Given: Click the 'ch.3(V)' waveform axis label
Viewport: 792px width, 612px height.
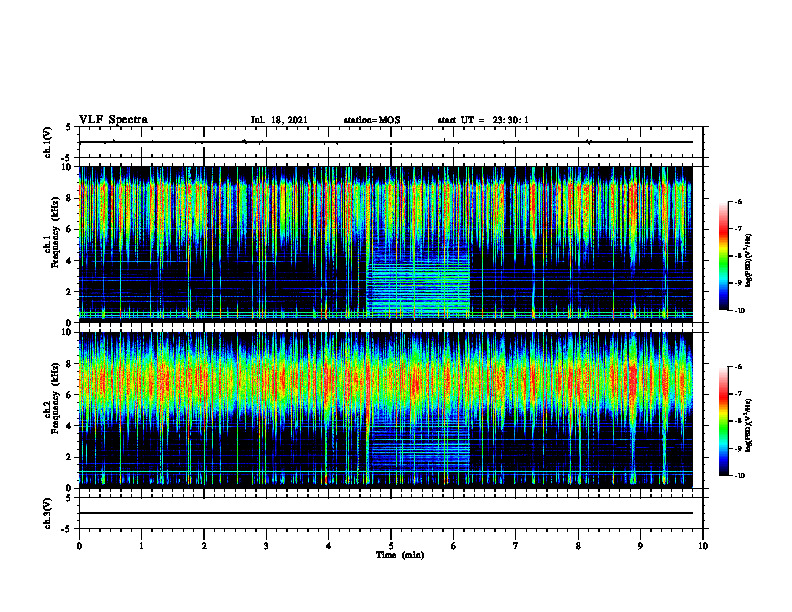Looking at the screenshot, I should [x=47, y=513].
